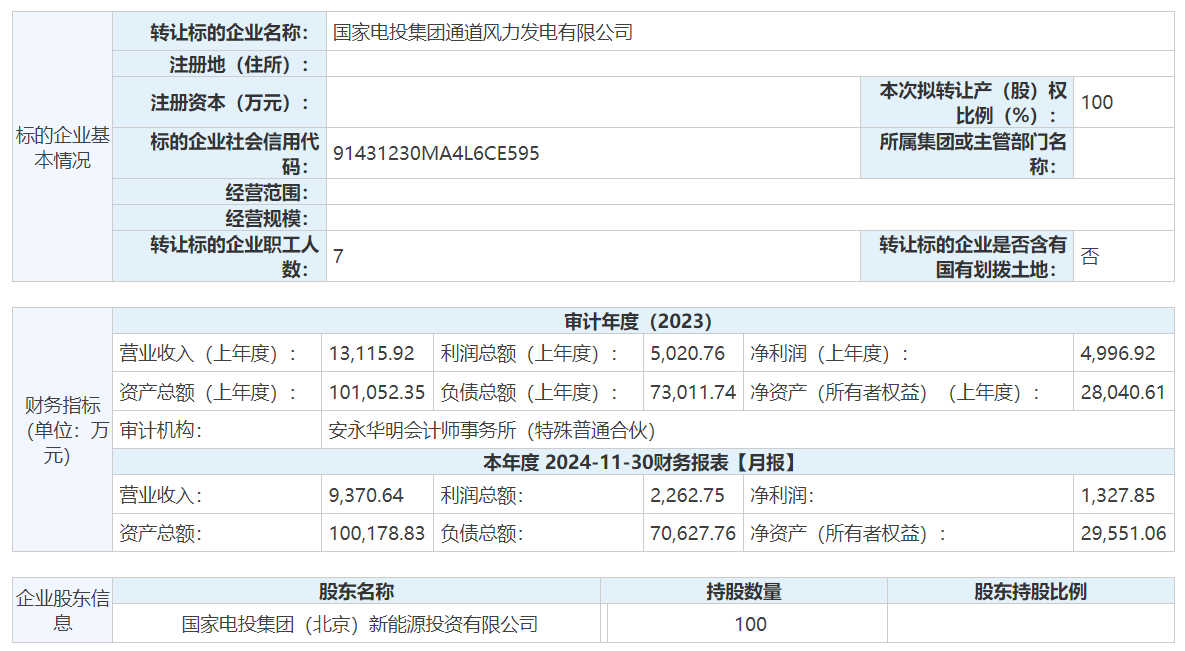1185x651 pixels.
Task: Select last-year net profit 4,996.92
Action: click(x=1118, y=353)
